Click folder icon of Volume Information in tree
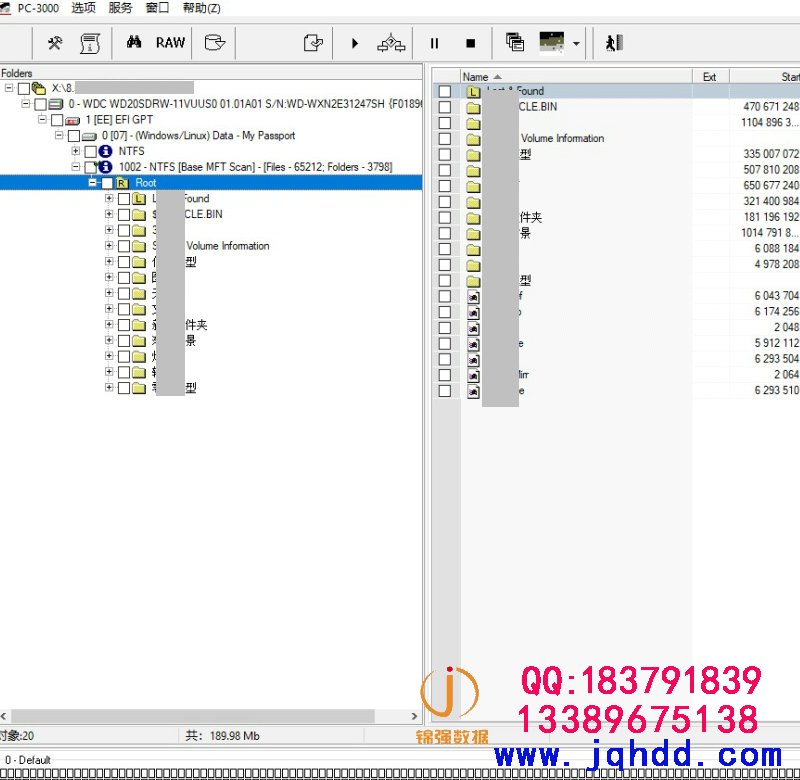The width and height of the screenshot is (800, 780). 139,246
